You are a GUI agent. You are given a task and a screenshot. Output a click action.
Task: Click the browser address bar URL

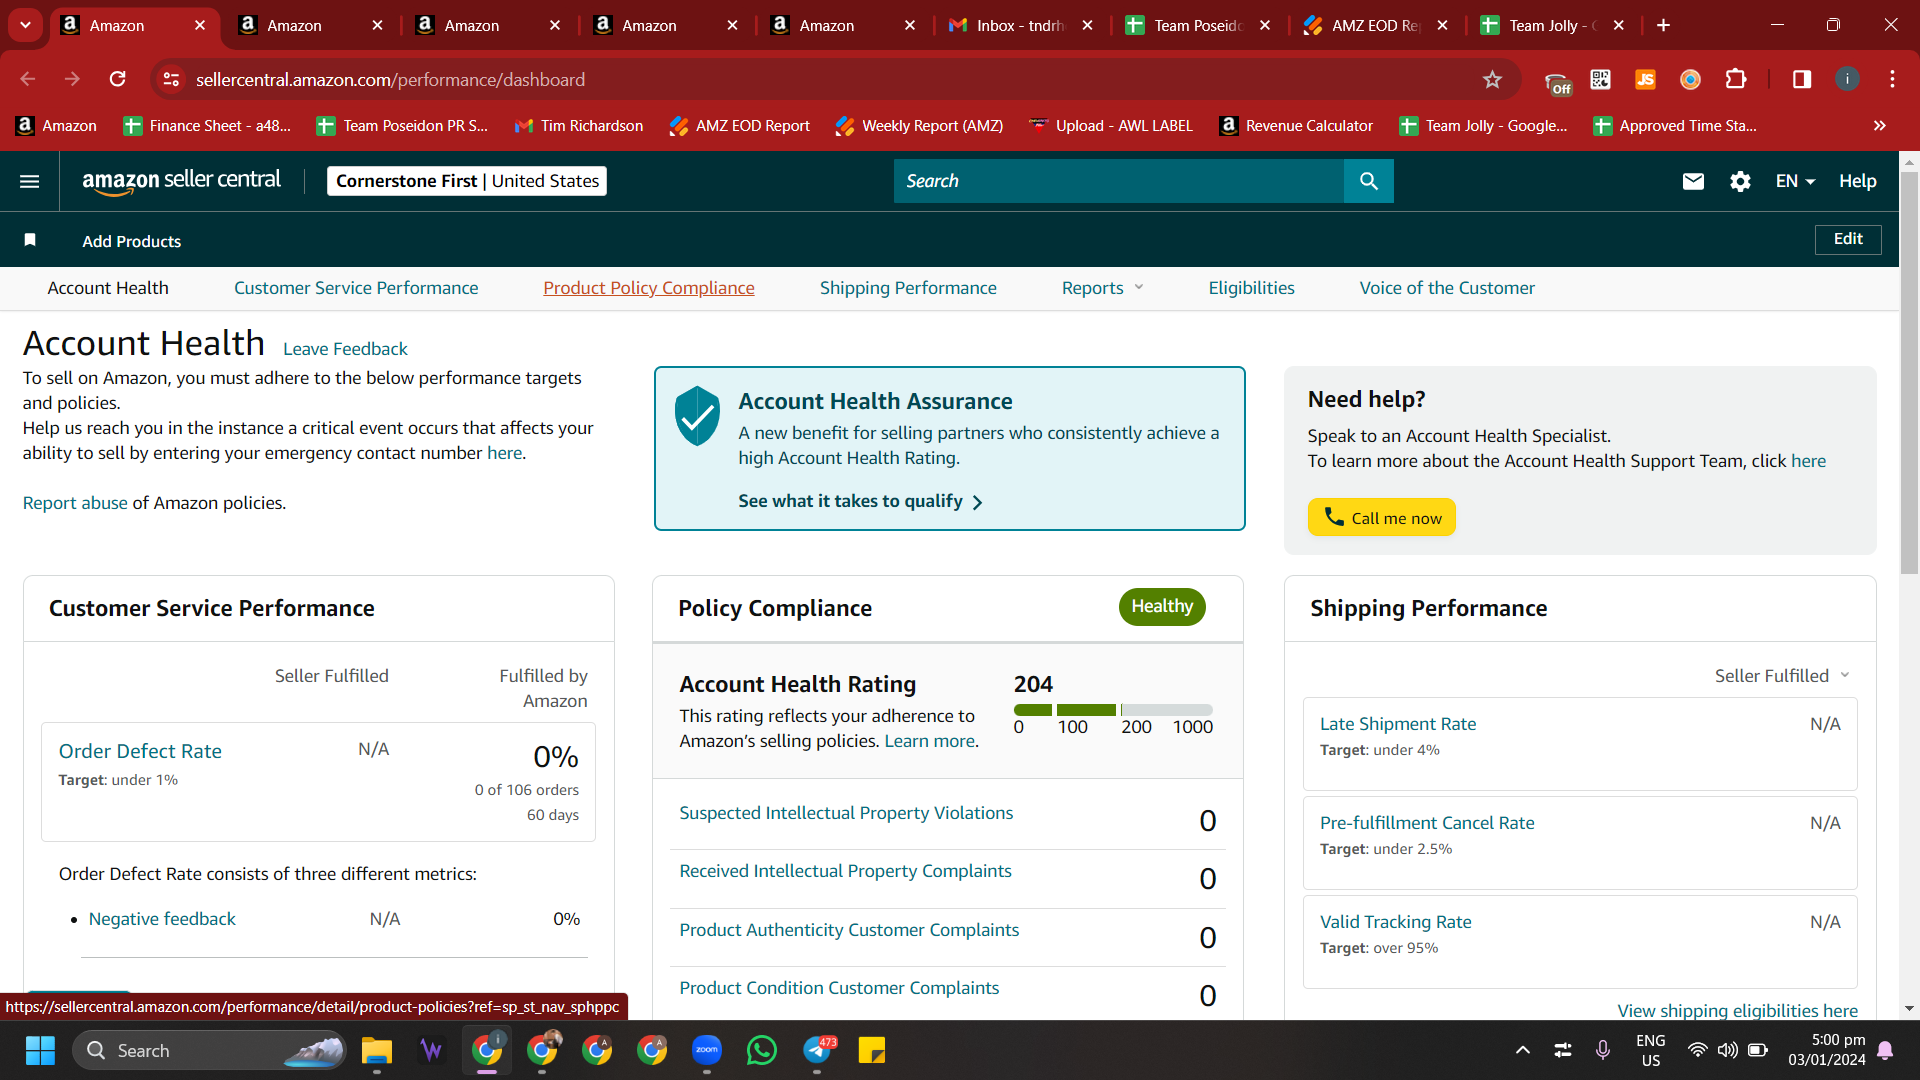(x=390, y=79)
